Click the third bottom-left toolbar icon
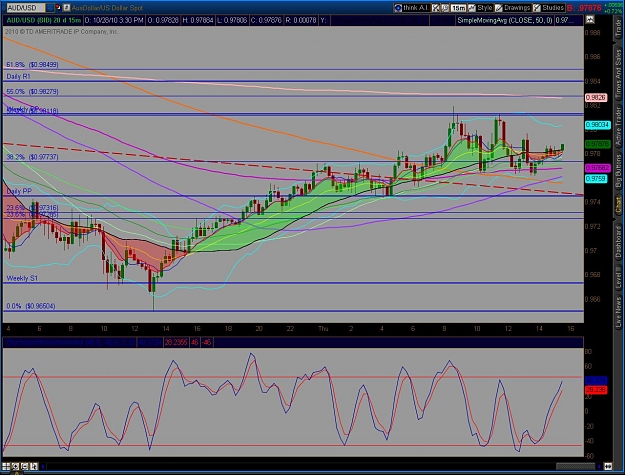Viewport: 625px width, 475px height. tap(24, 466)
